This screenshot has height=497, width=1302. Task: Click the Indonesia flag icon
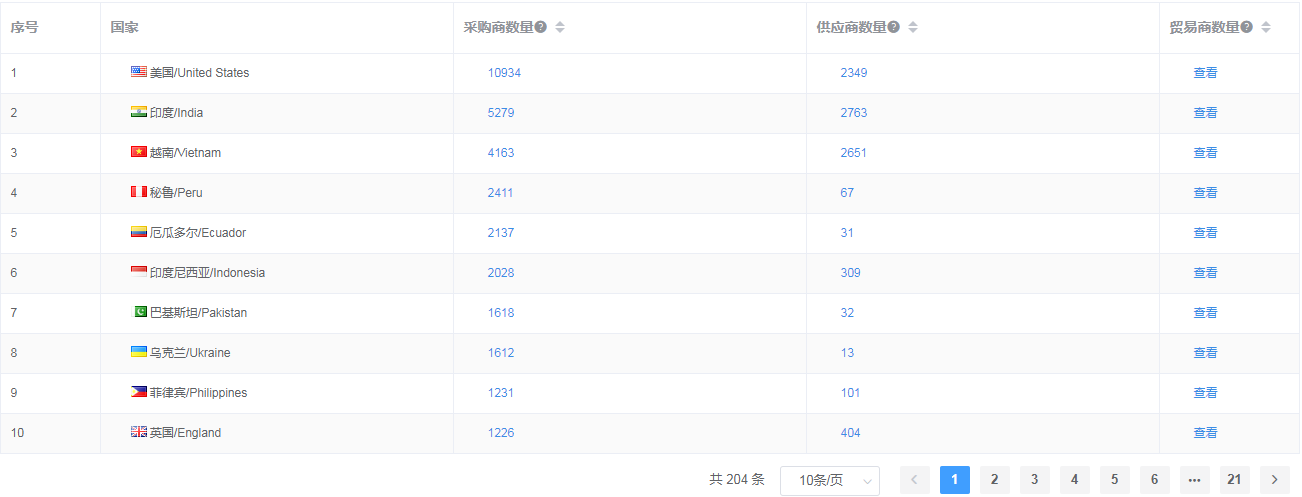139,272
